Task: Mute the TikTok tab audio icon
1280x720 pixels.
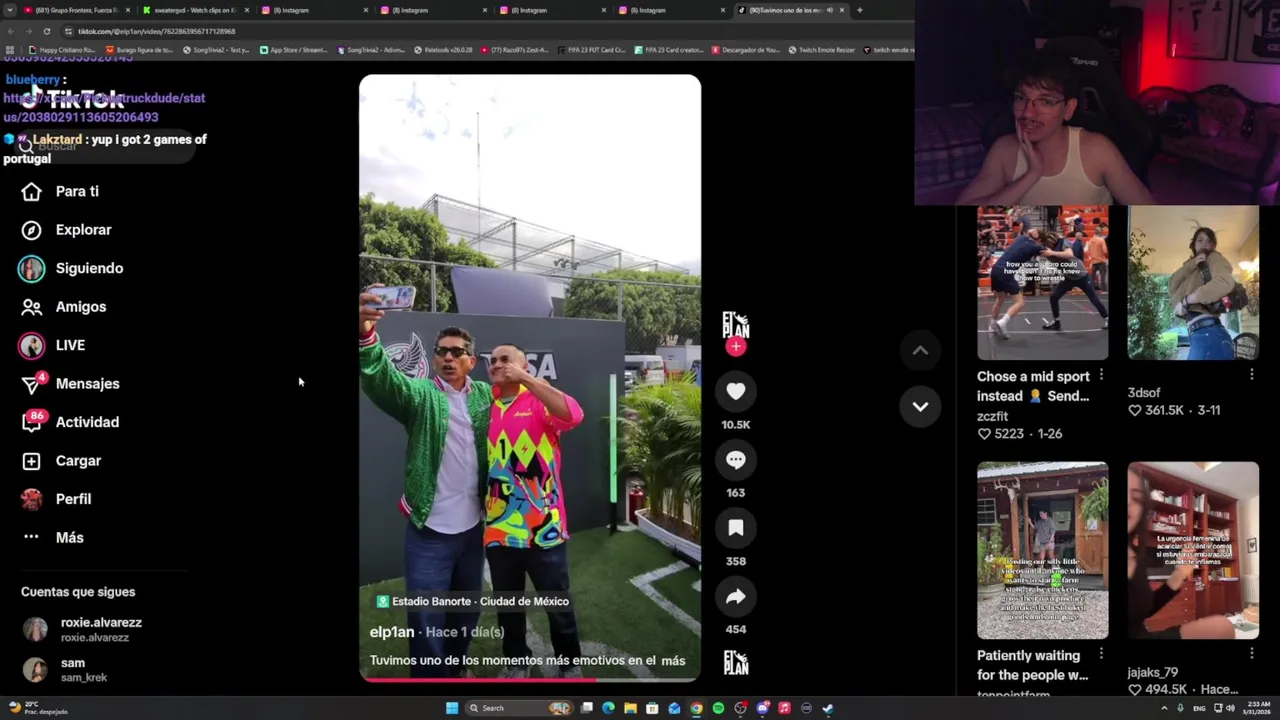Action: click(829, 10)
